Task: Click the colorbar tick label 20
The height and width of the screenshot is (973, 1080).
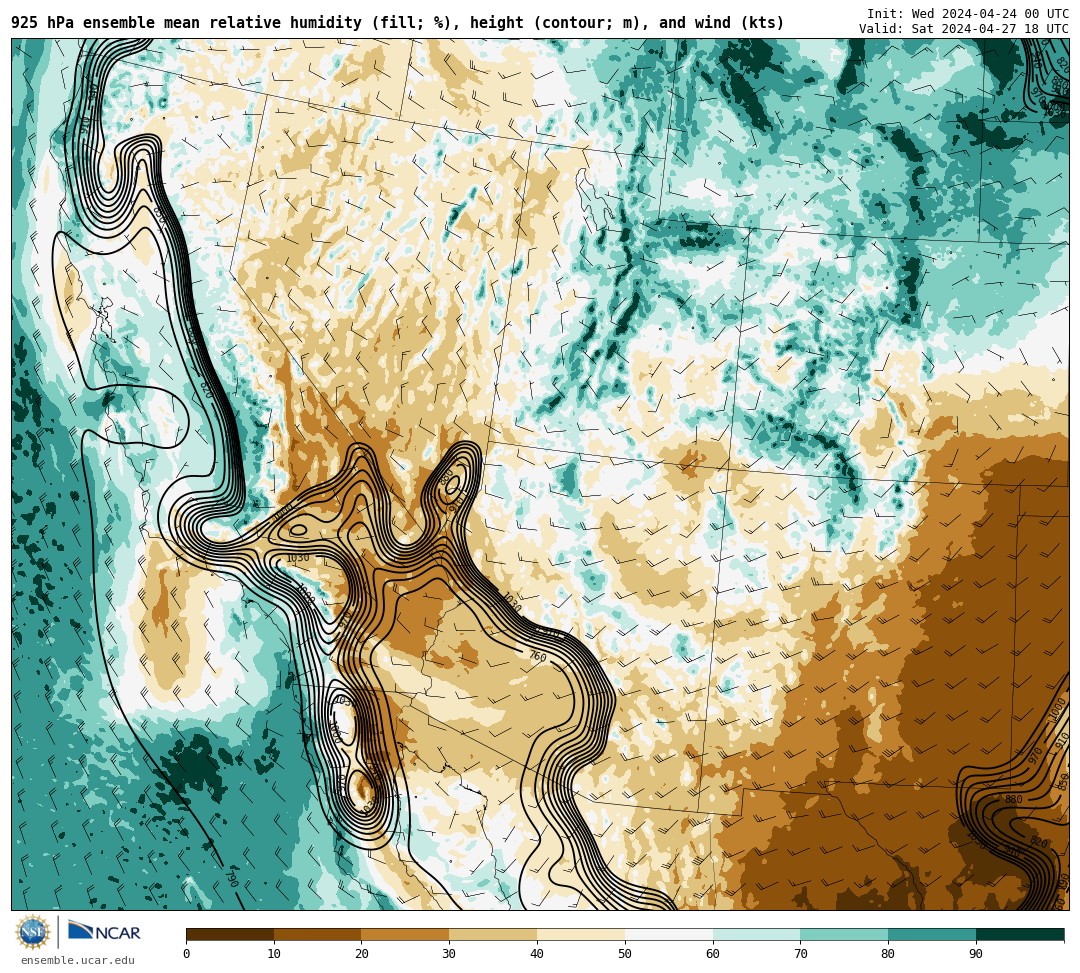Action: (x=362, y=954)
